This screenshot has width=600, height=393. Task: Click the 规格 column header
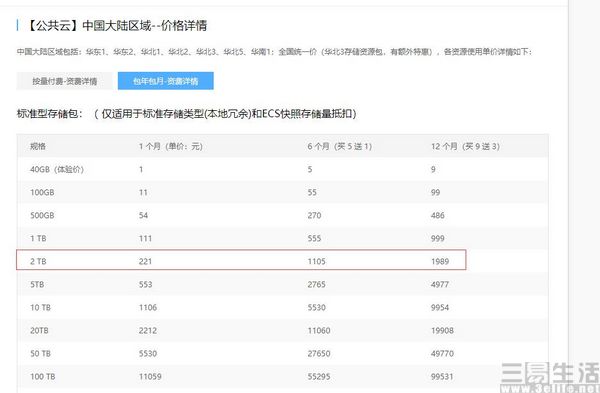[x=38, y=146]
